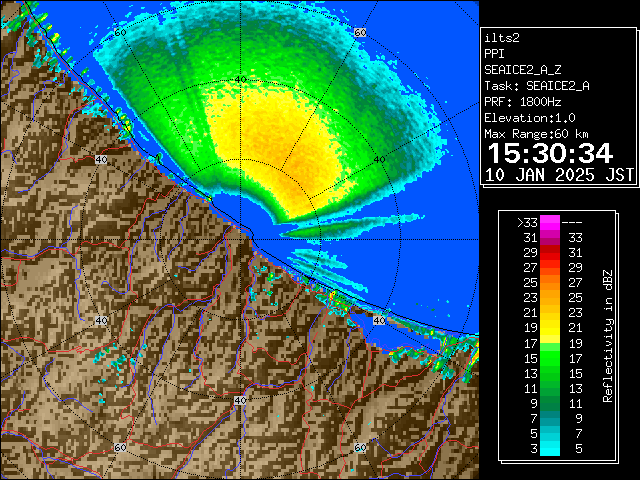Click the 'PRF: 1800Hz' value
The height and width of the screenshot is (480, 640).
(x=522, y=102)
